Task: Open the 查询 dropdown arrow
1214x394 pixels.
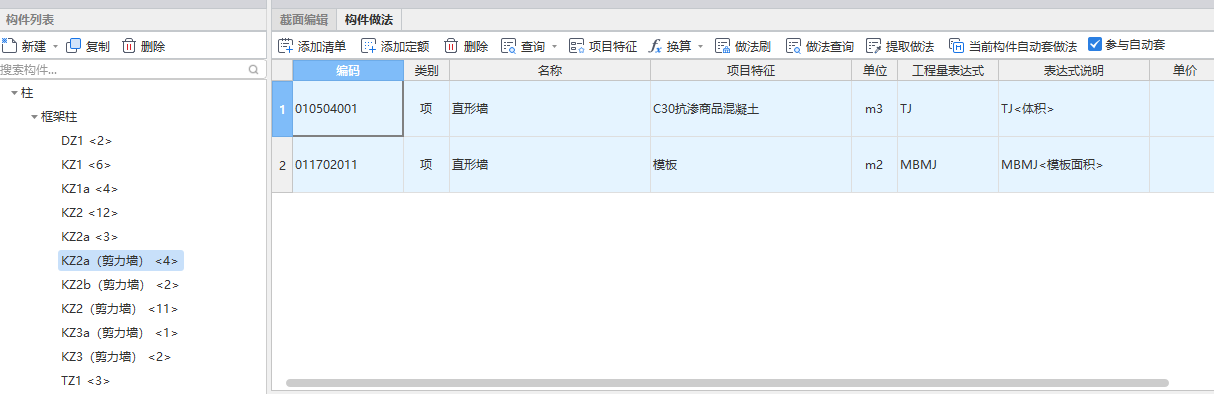Action: click(x=554, y=47)
